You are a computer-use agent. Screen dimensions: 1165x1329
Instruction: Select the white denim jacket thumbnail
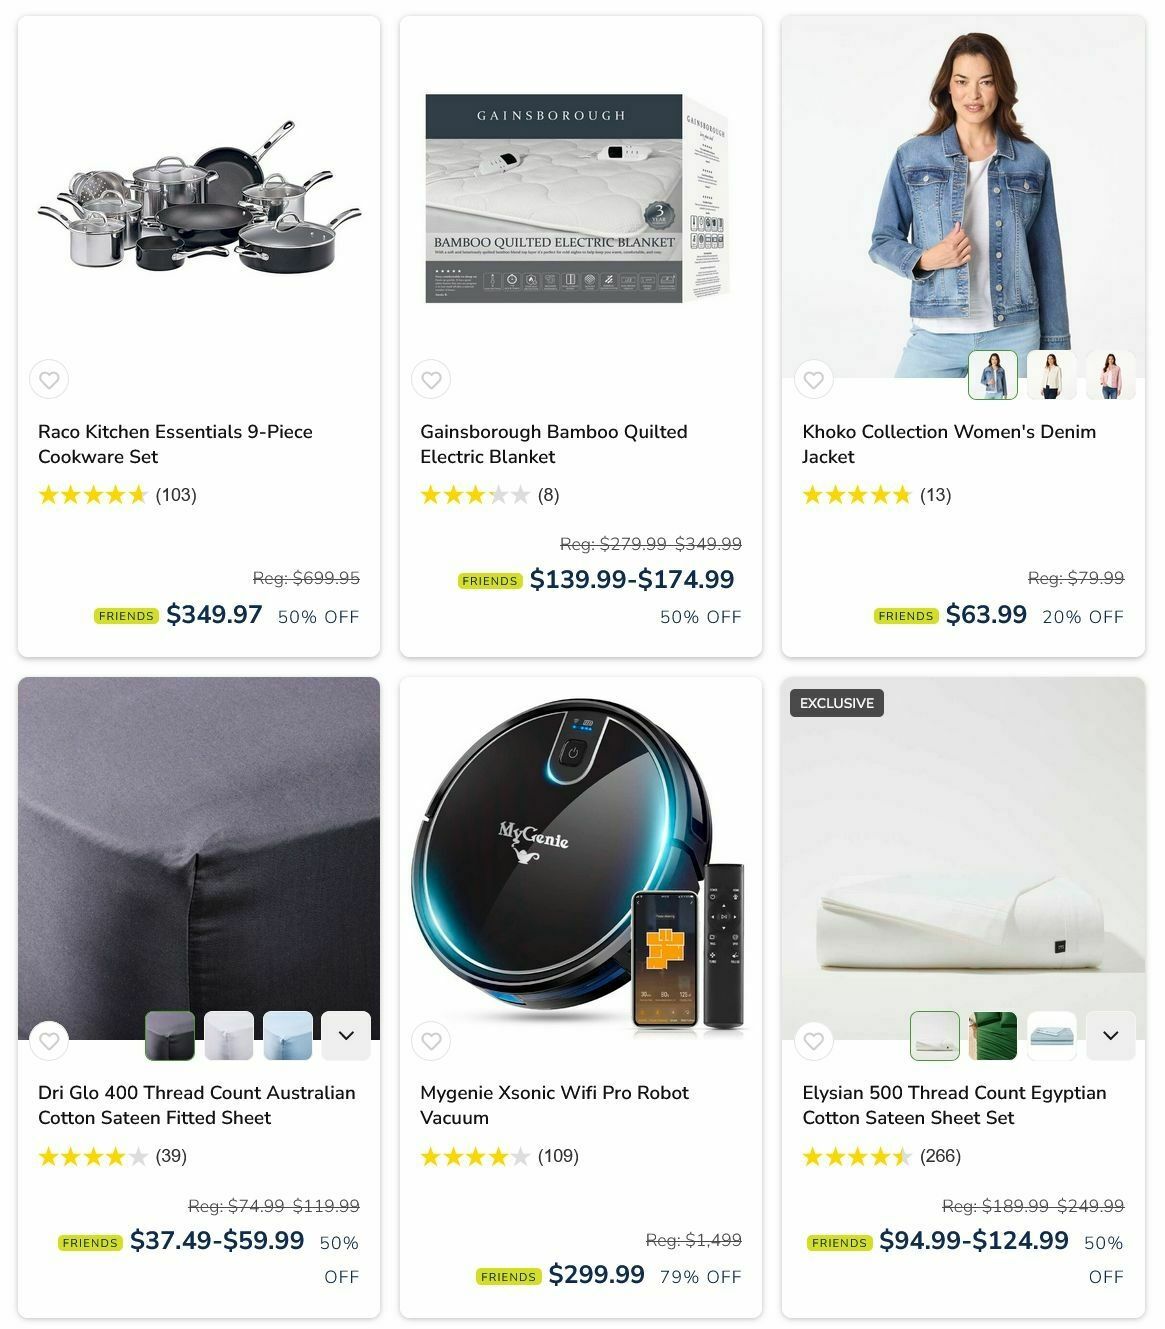1052,375
